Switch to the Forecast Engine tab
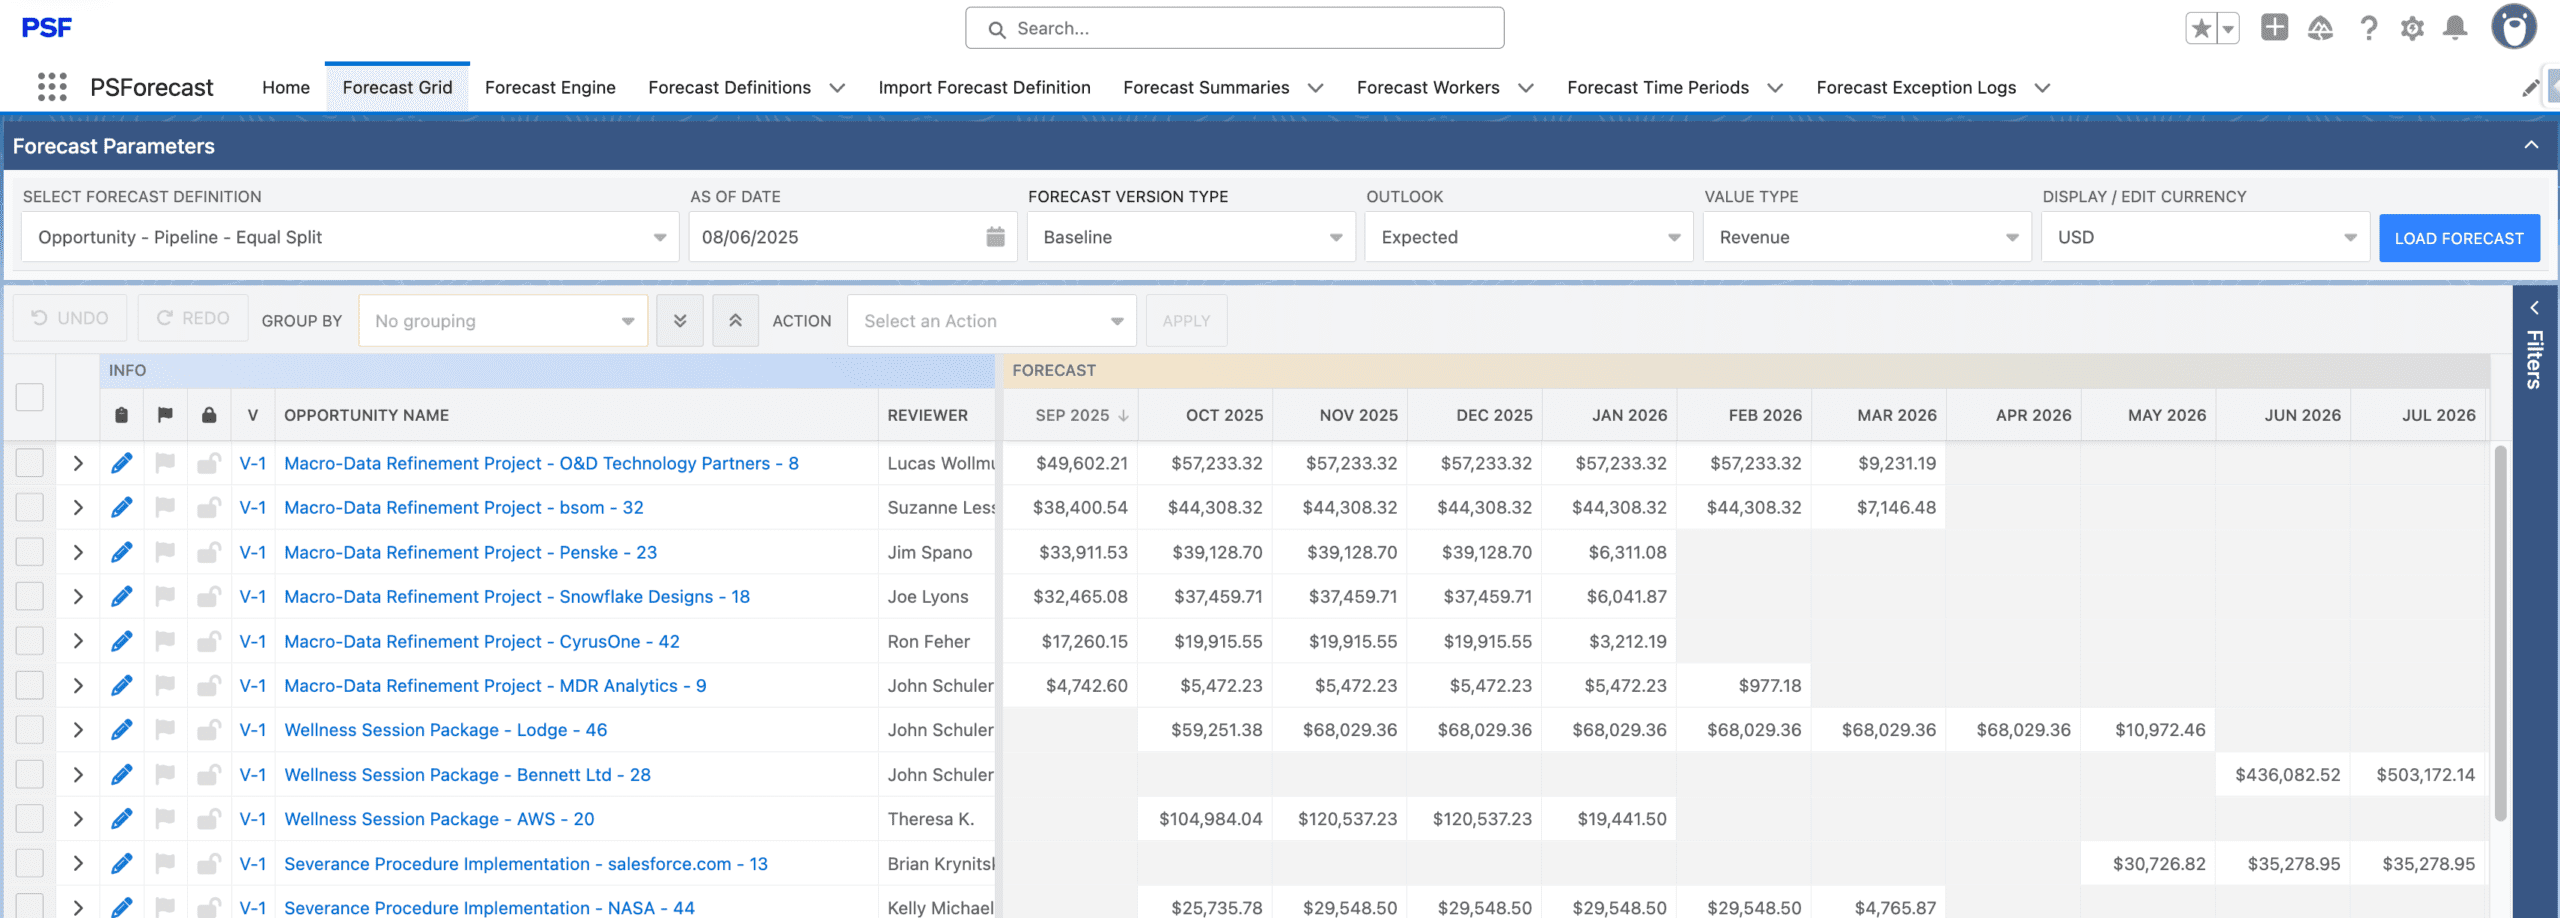The image size is (2560, 918). [549, 87]
